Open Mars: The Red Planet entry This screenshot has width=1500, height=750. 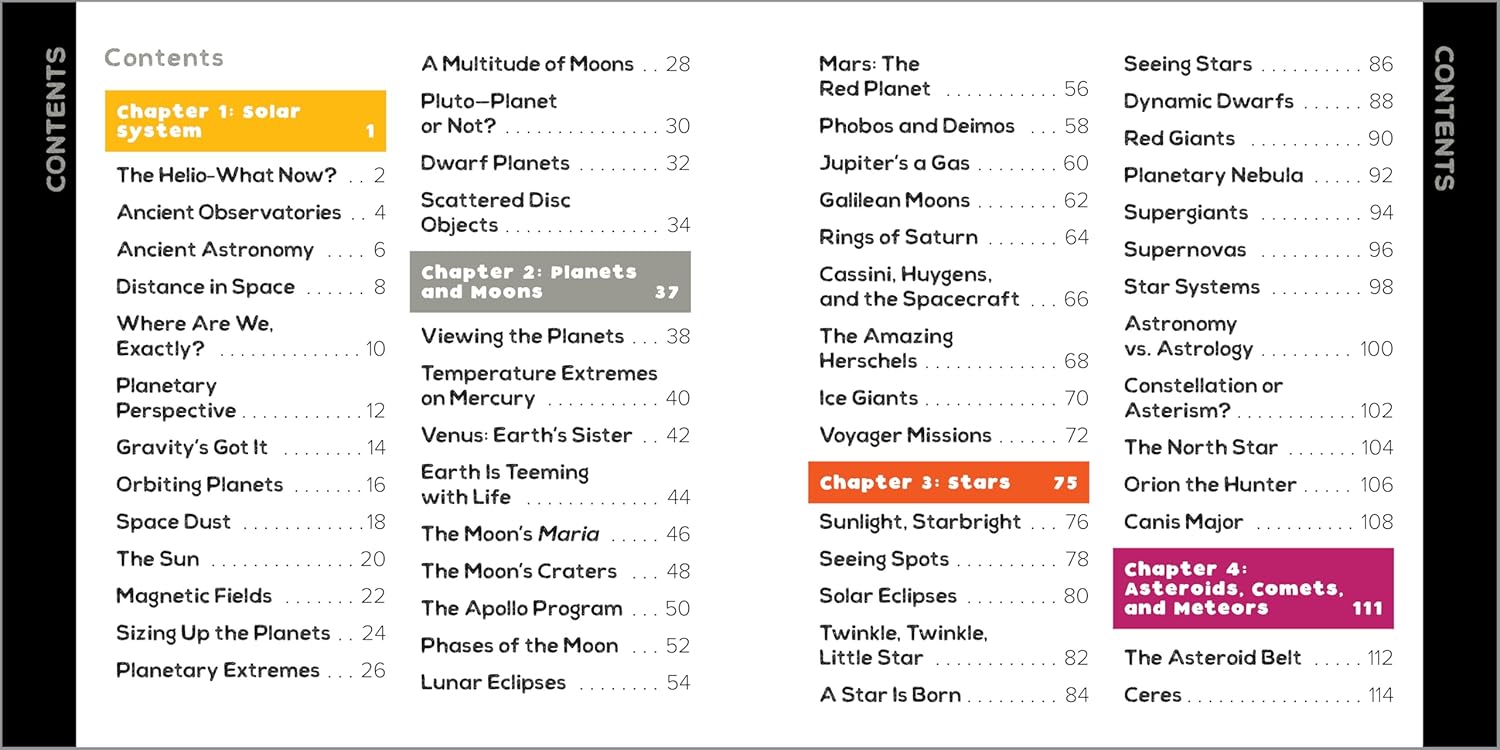pos(953,76)
